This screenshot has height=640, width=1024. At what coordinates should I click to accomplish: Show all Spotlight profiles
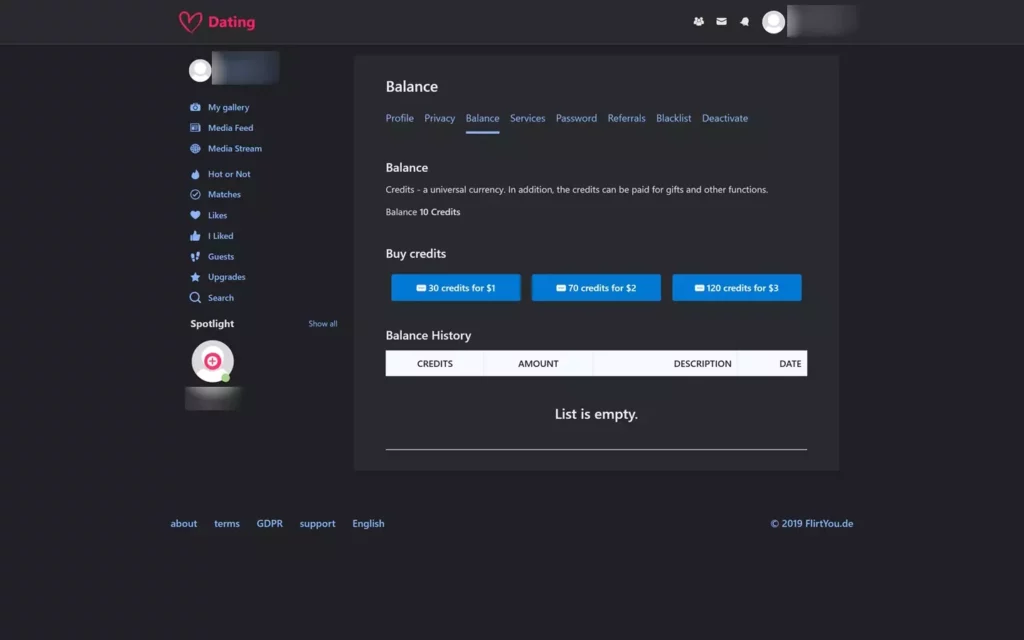click(322, 323)
